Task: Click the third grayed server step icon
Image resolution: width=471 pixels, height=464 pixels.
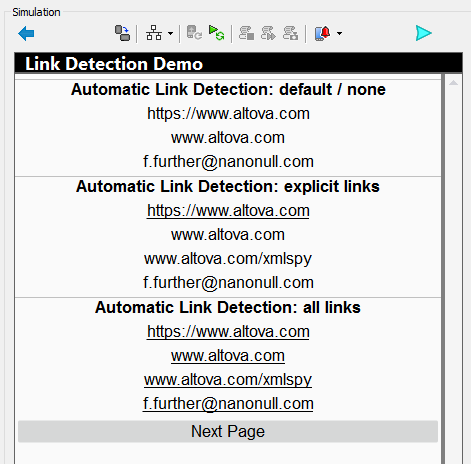Action: click(x=290, y=33)
